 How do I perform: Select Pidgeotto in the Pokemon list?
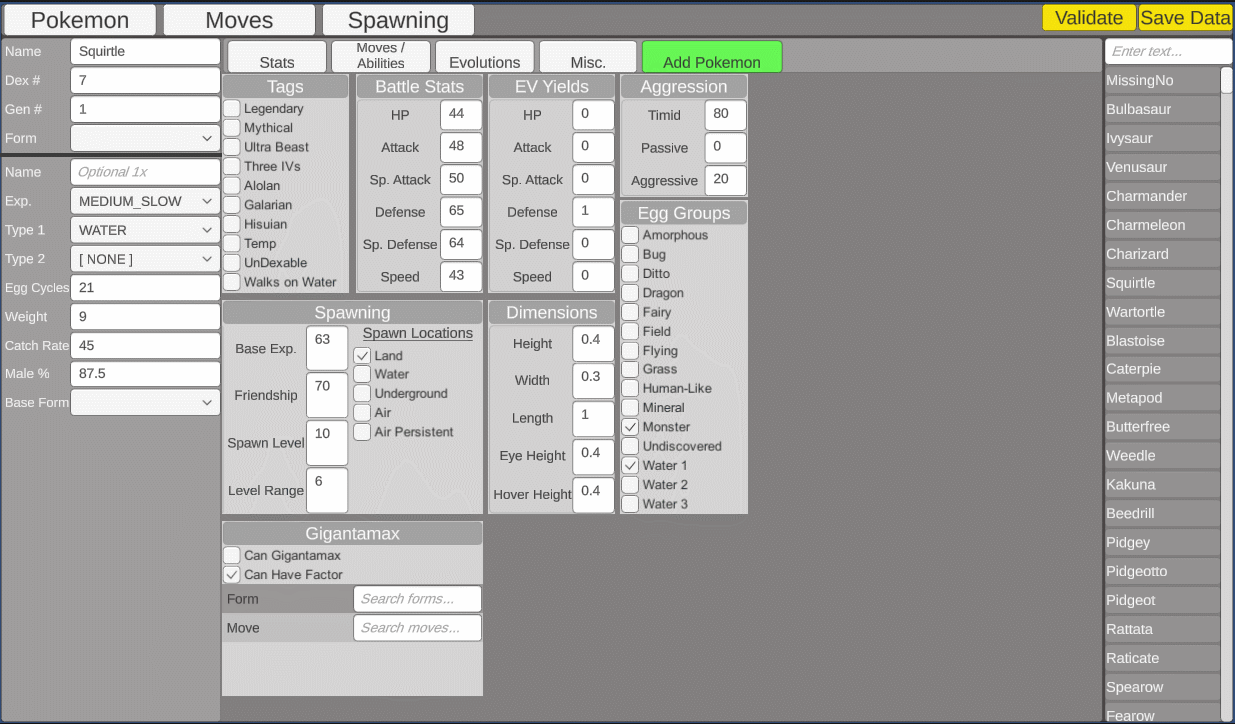pyautogui.click(x=1161, y=572)
